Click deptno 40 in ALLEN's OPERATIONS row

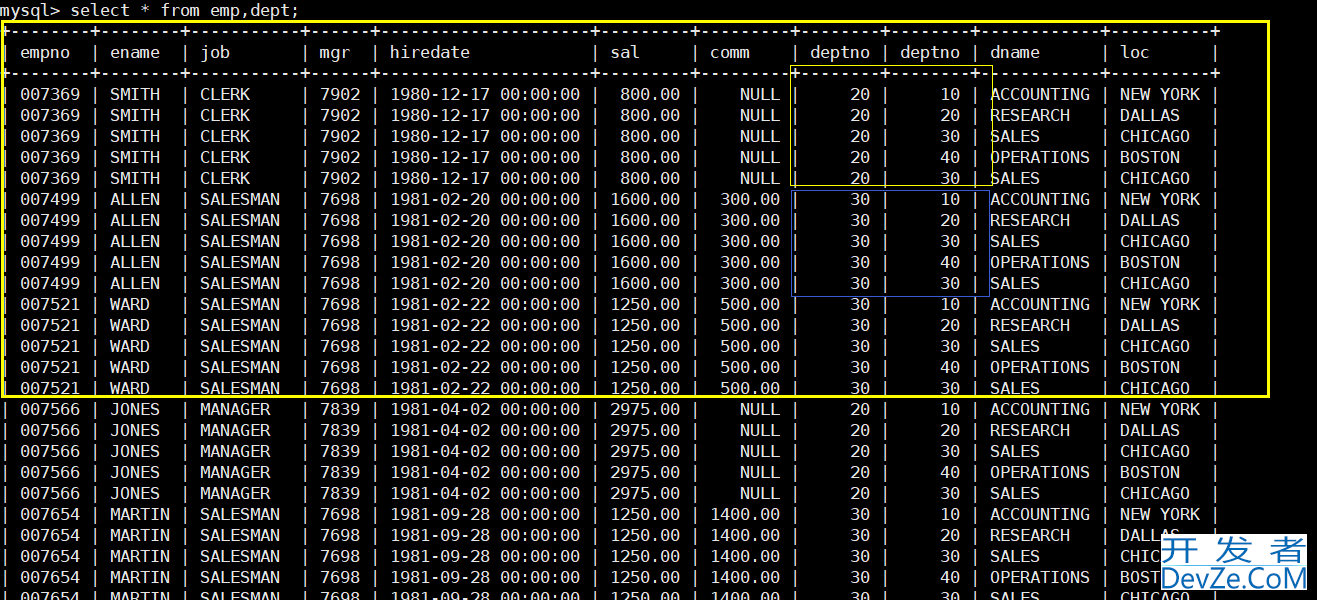(950, 262)
